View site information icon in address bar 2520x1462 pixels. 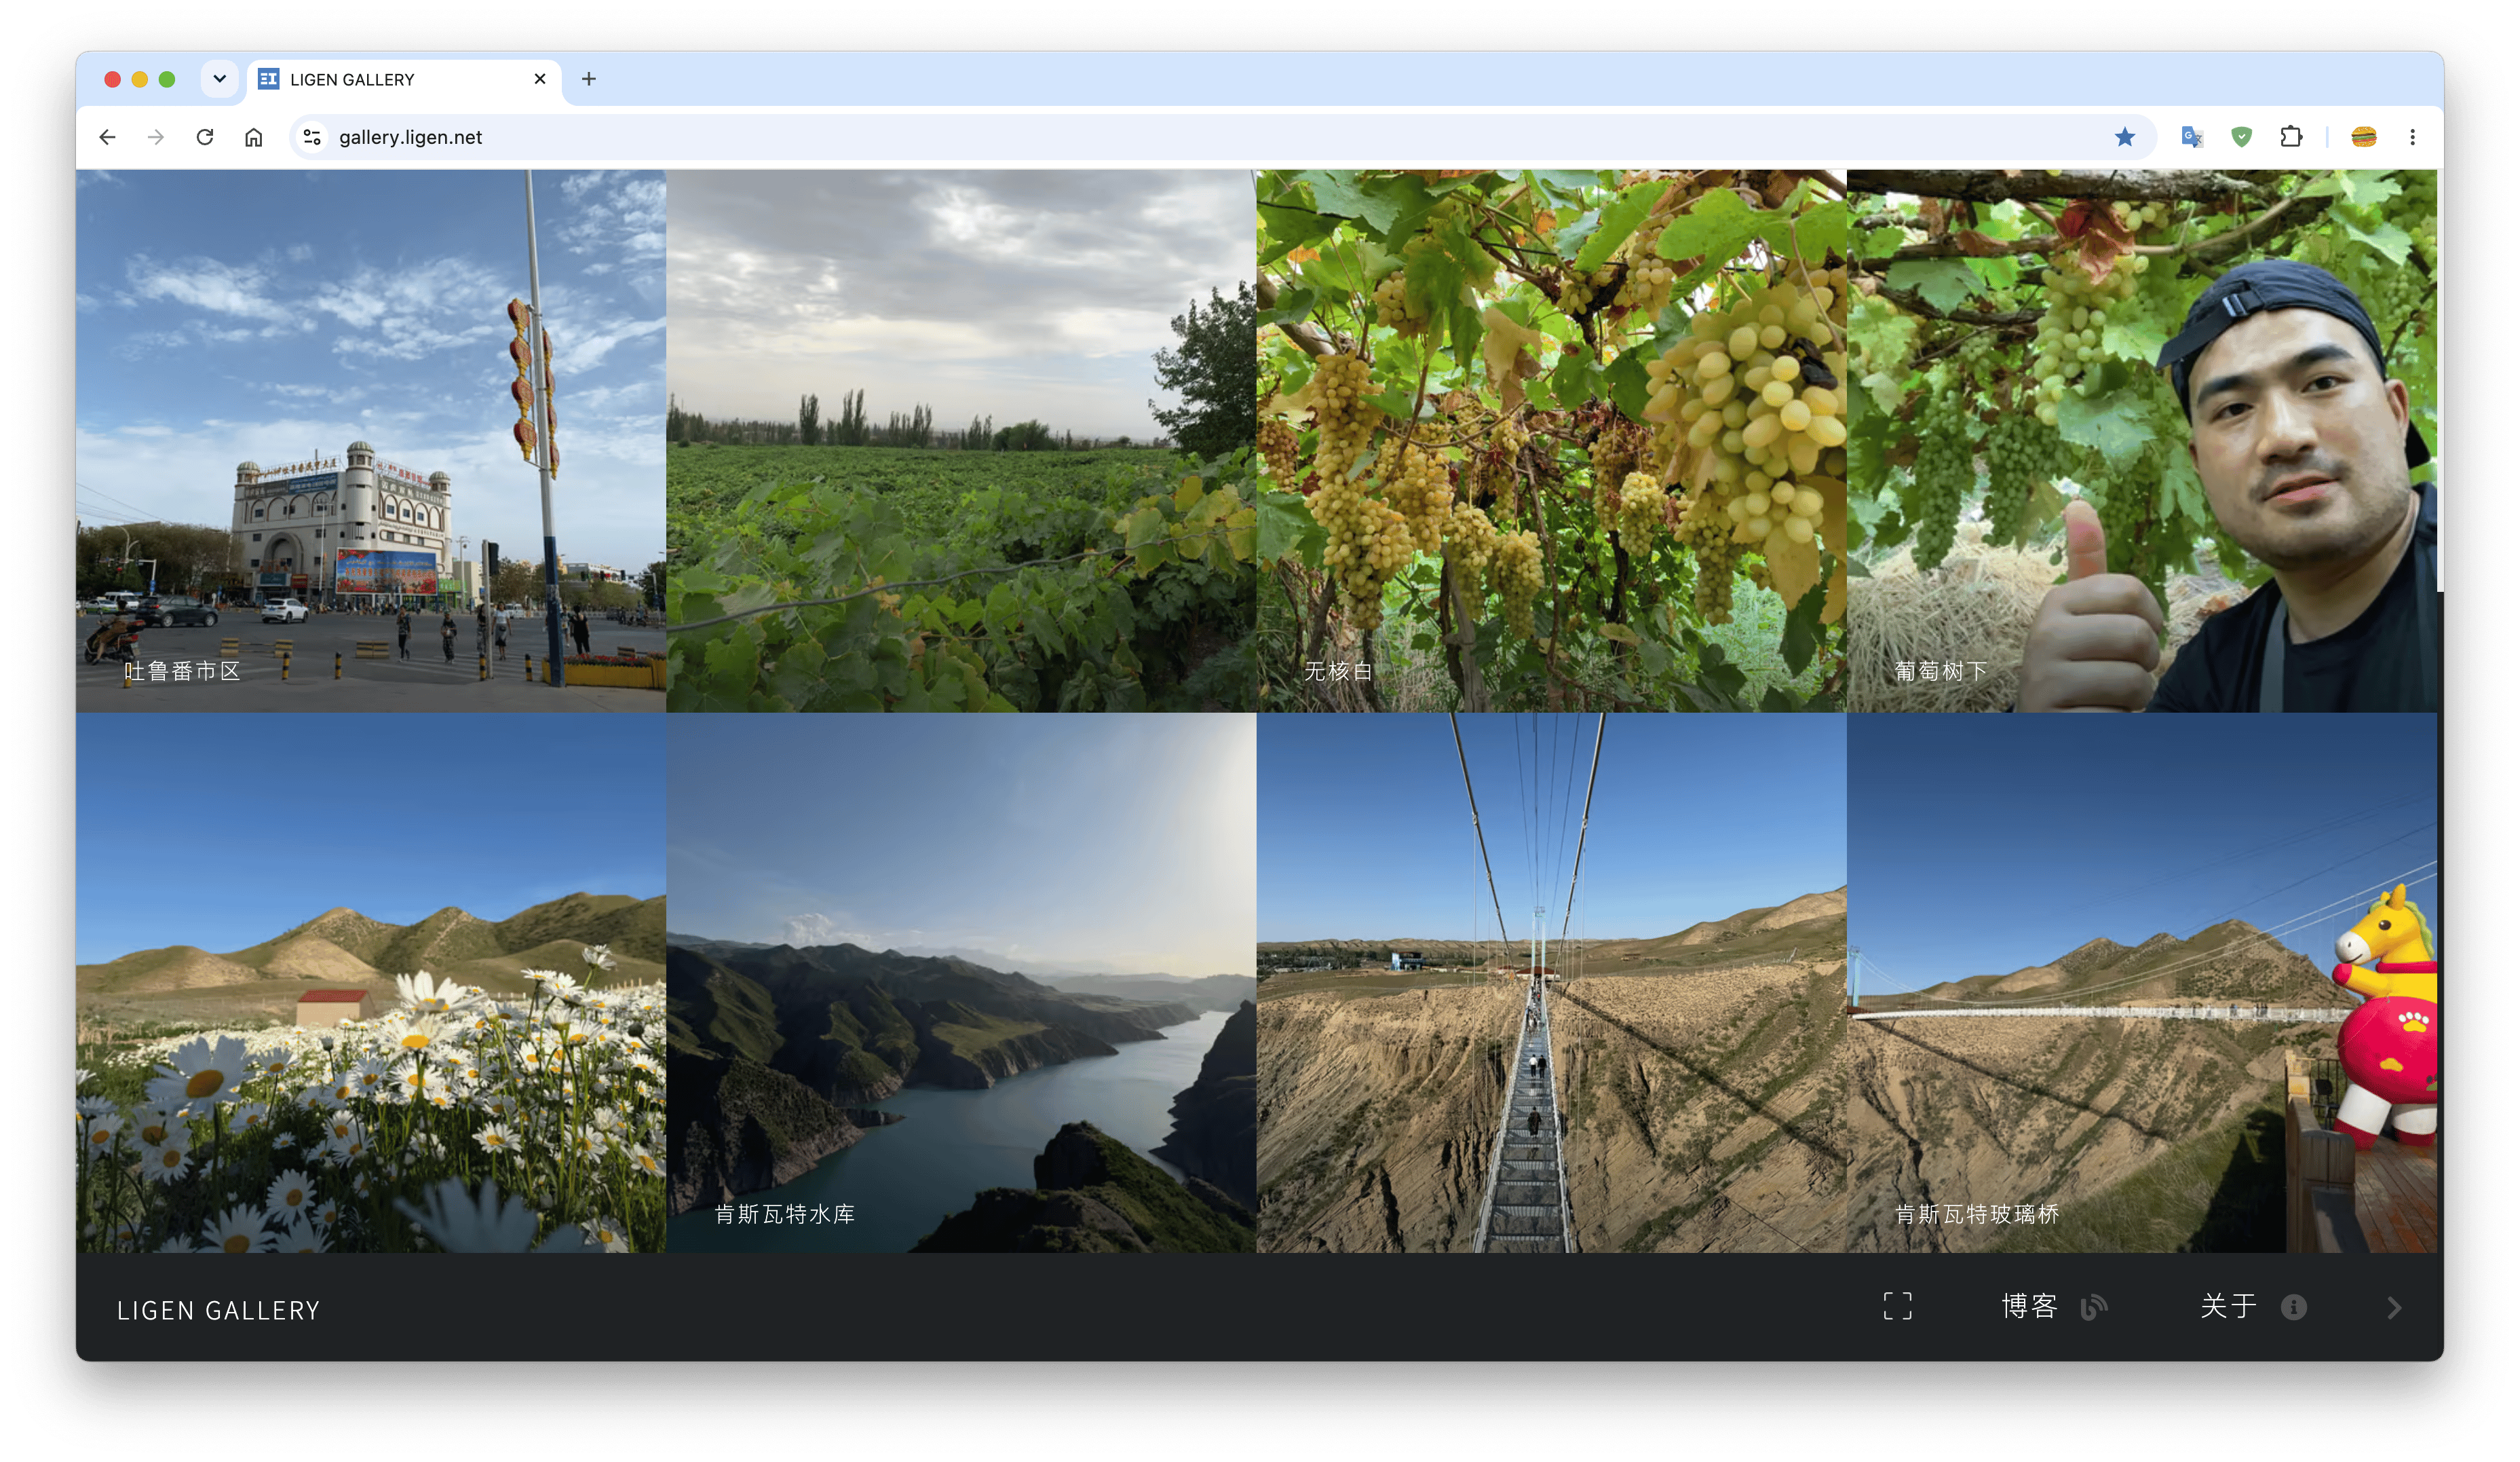click(x=312, y=137)
